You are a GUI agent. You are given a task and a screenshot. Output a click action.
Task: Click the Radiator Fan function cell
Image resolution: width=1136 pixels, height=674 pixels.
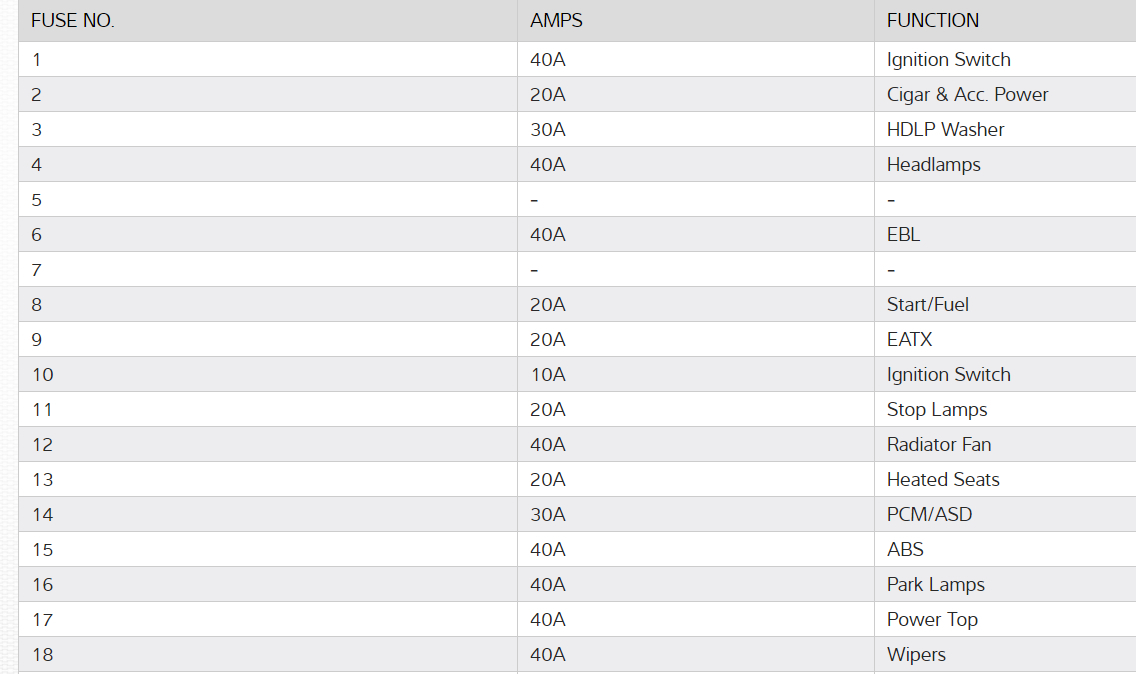[x=938, y=445]
